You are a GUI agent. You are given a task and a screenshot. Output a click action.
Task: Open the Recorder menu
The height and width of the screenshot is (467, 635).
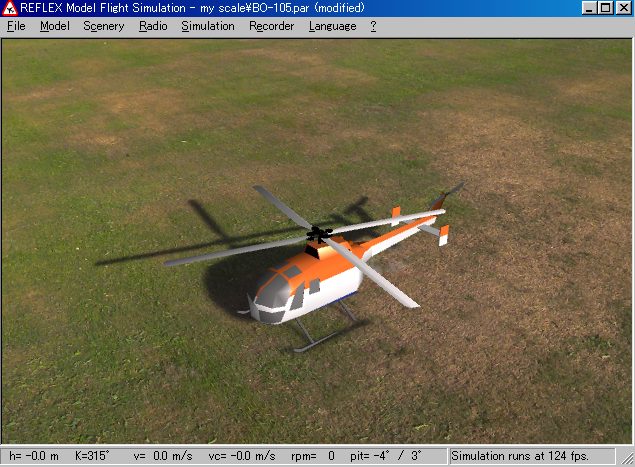271,26
